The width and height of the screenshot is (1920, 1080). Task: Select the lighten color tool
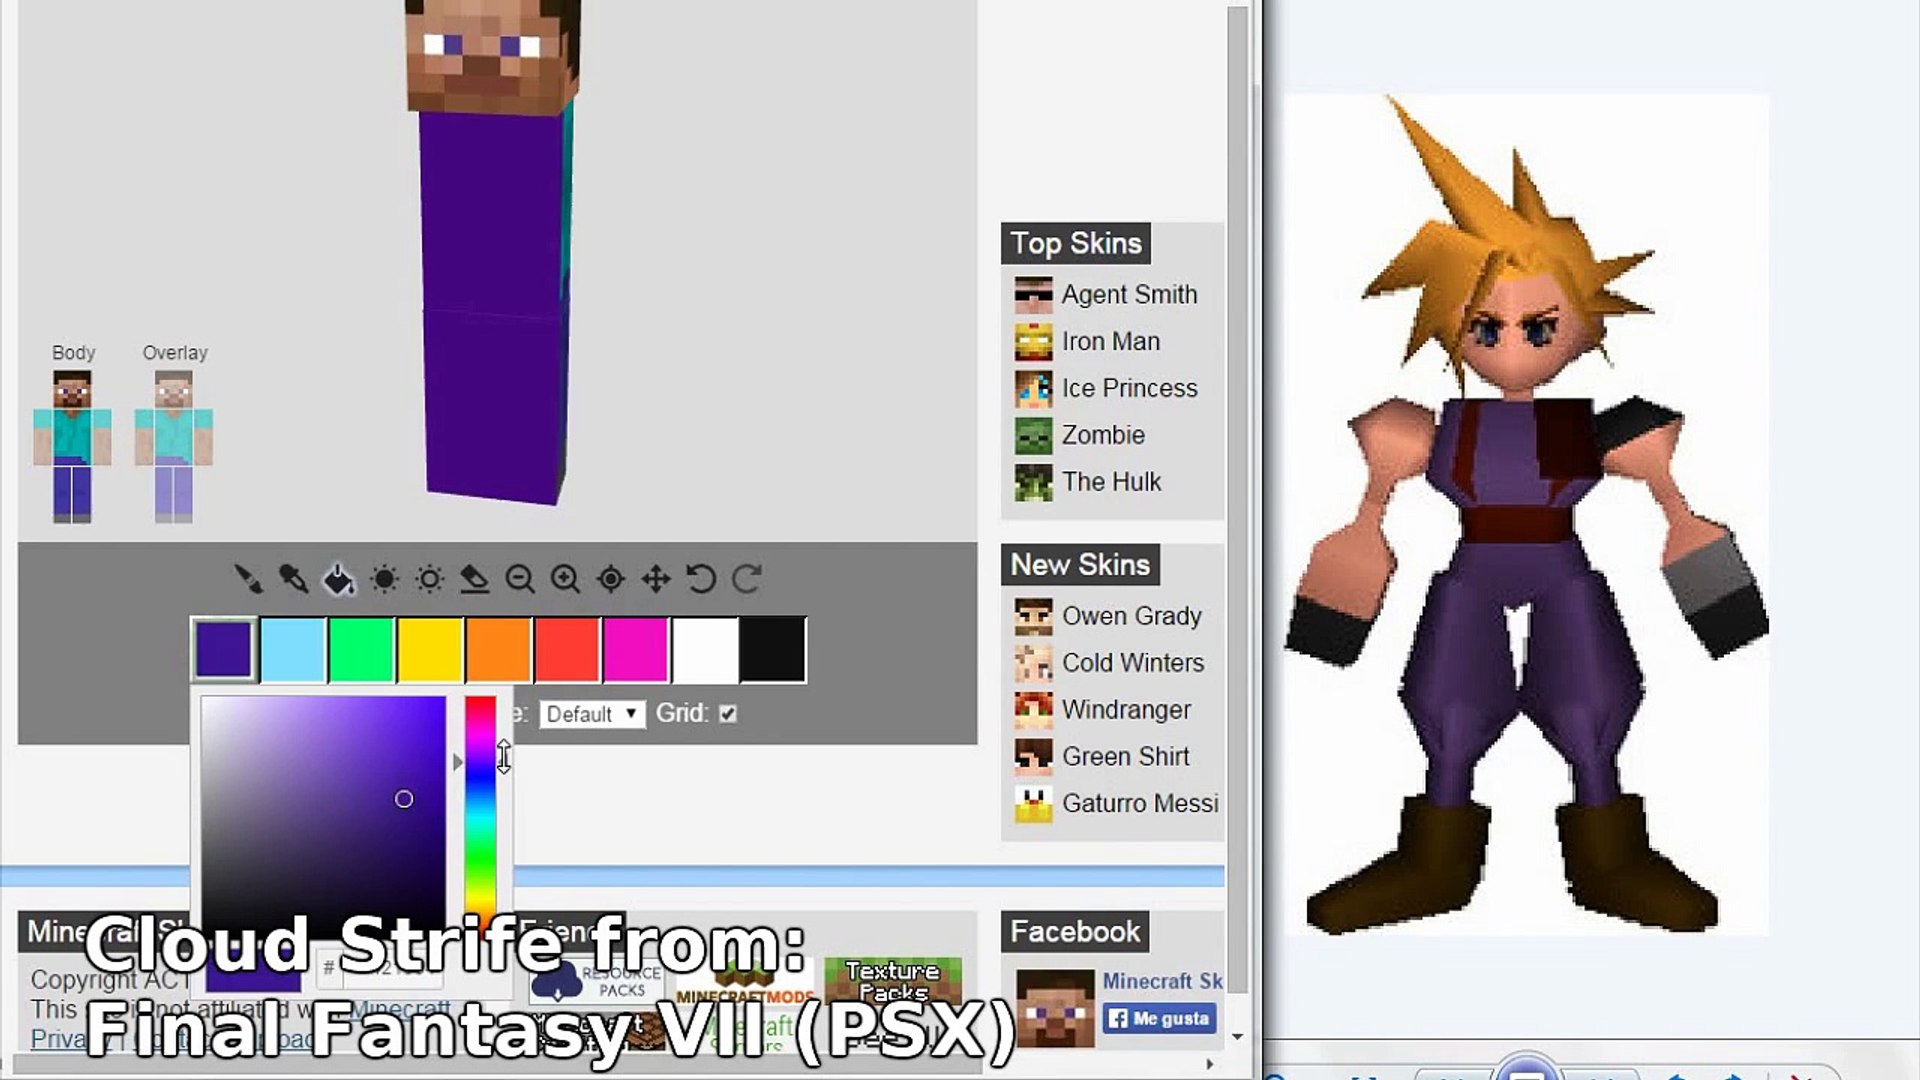click(430, 579)
